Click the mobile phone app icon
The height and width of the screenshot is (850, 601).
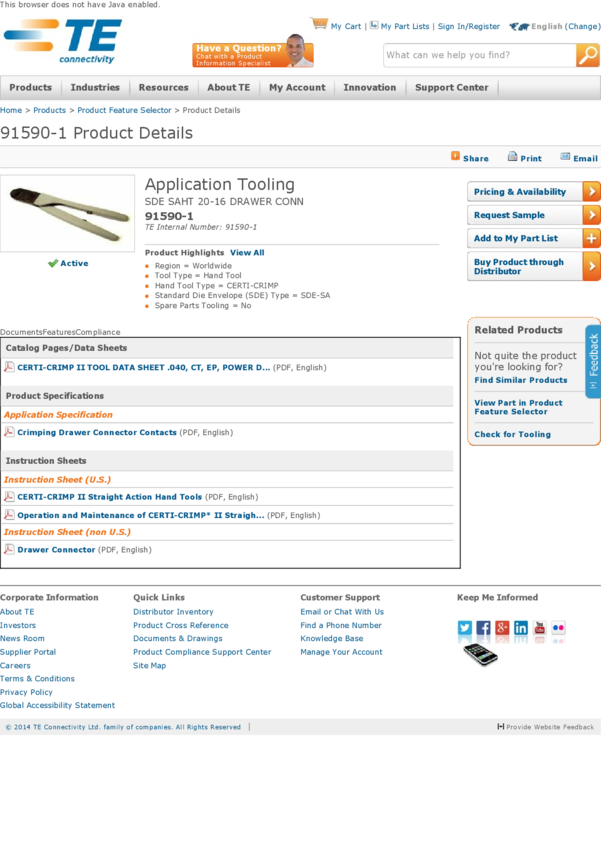pyautogui.click(x=480, y=655)
